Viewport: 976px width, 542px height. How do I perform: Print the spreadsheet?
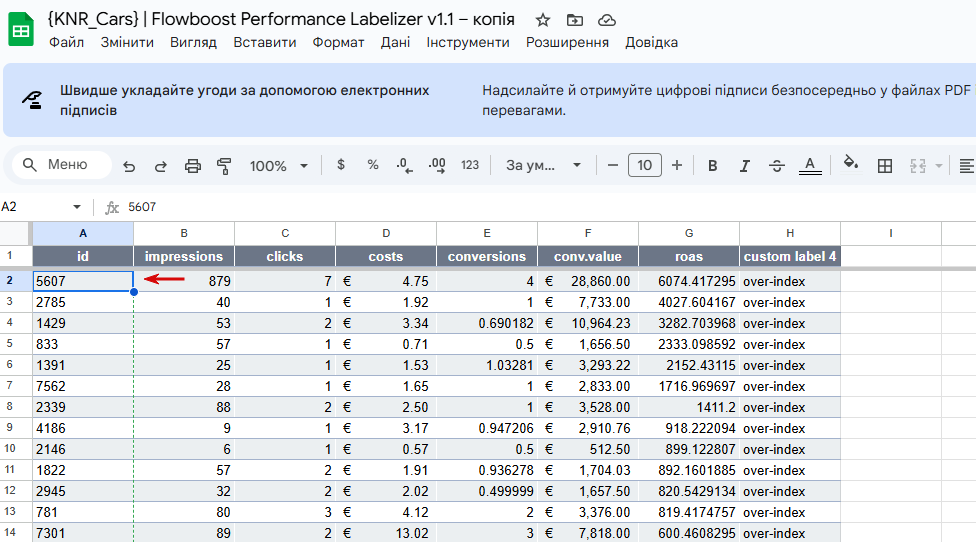pyautogui.click(x=193, y=166)
